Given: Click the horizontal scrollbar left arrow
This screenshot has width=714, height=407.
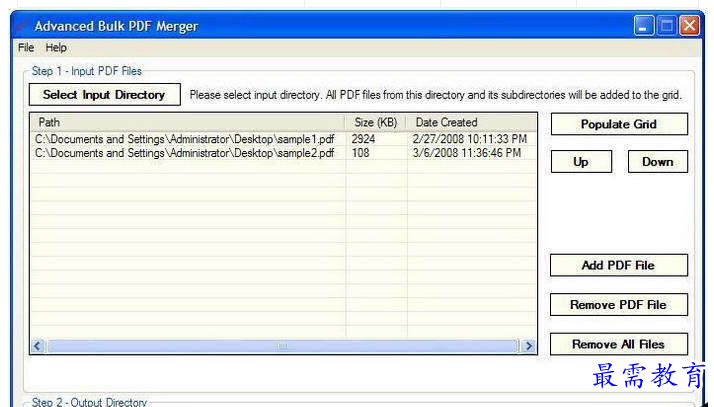Looking at the screenshot, I should pyautogui.click(x=38, y=346).
